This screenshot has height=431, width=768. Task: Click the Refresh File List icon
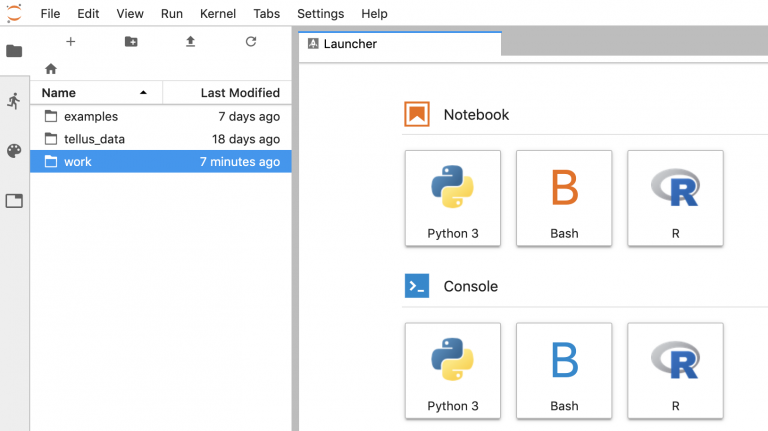[x=251, y=42]
